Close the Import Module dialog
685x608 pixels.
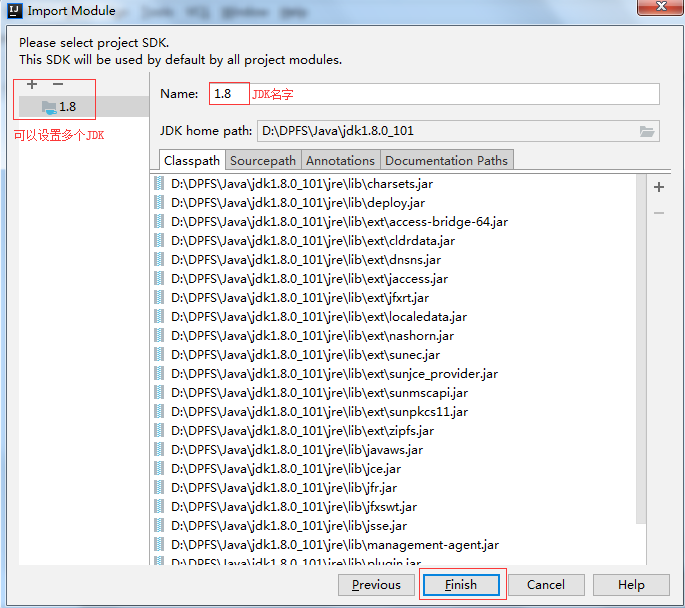pos(661,7)
